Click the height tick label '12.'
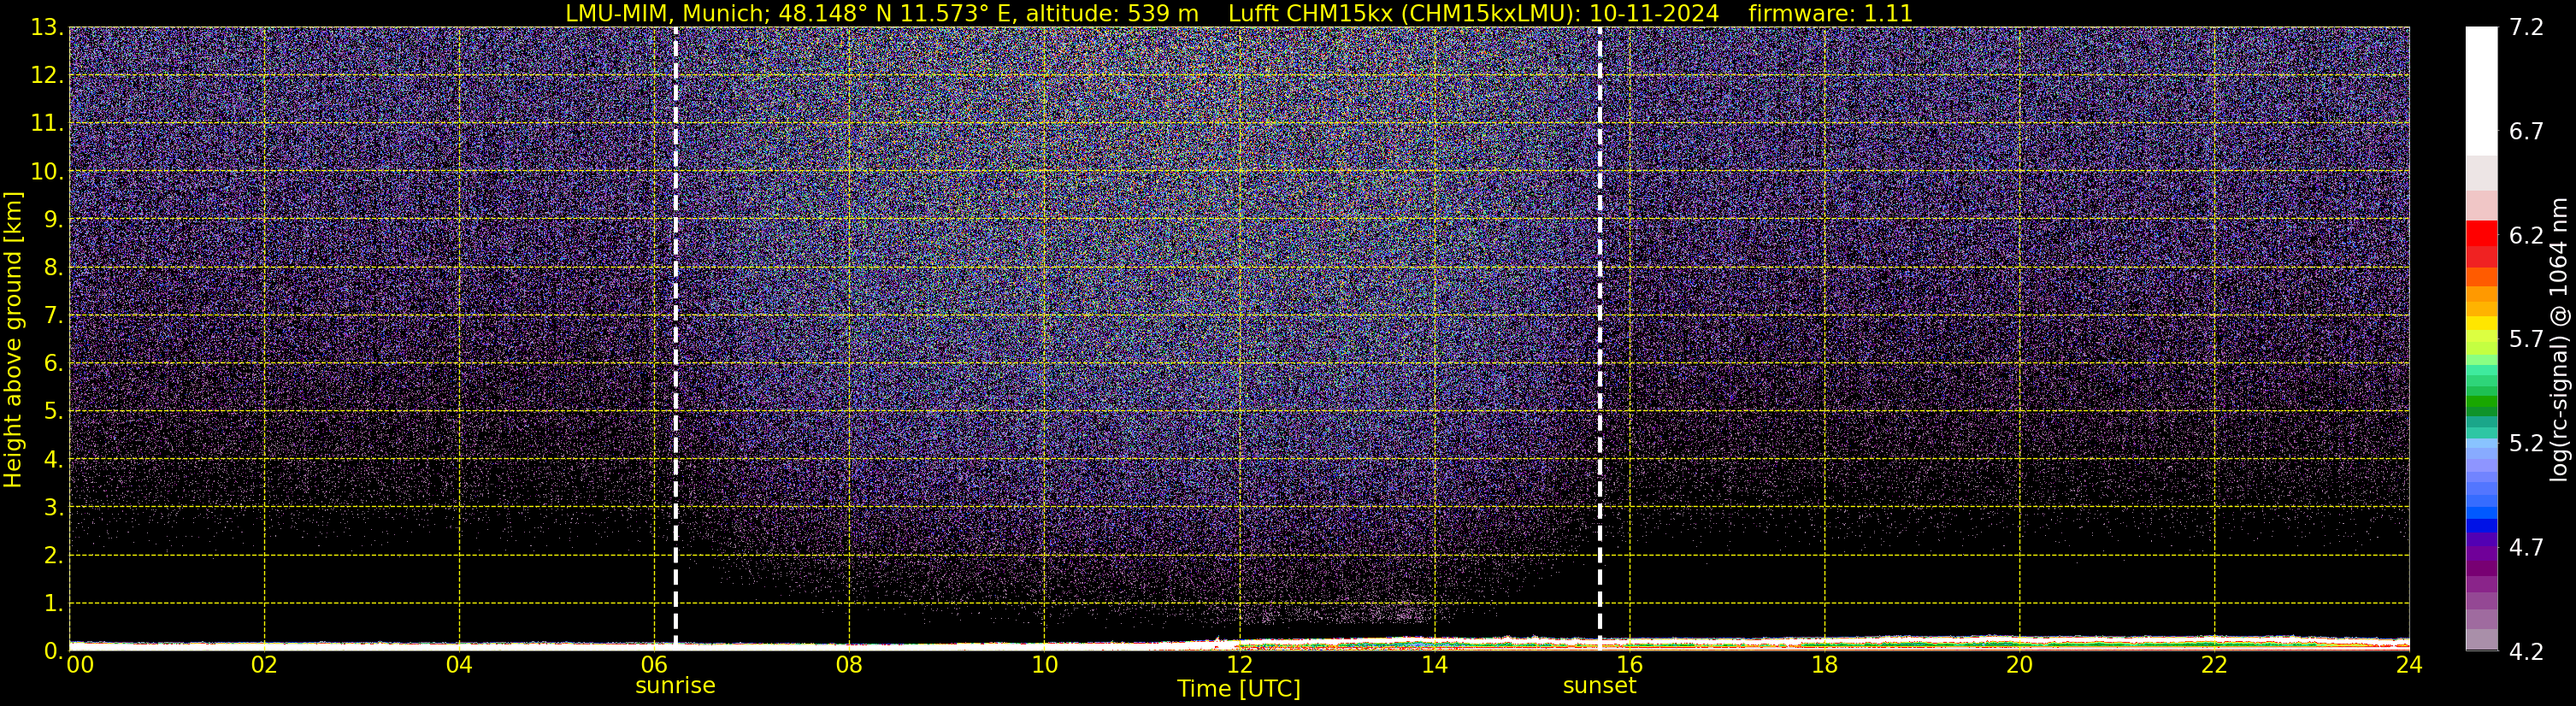The height and width of the screenshot is (706, 2576). (x=46, y=76)
